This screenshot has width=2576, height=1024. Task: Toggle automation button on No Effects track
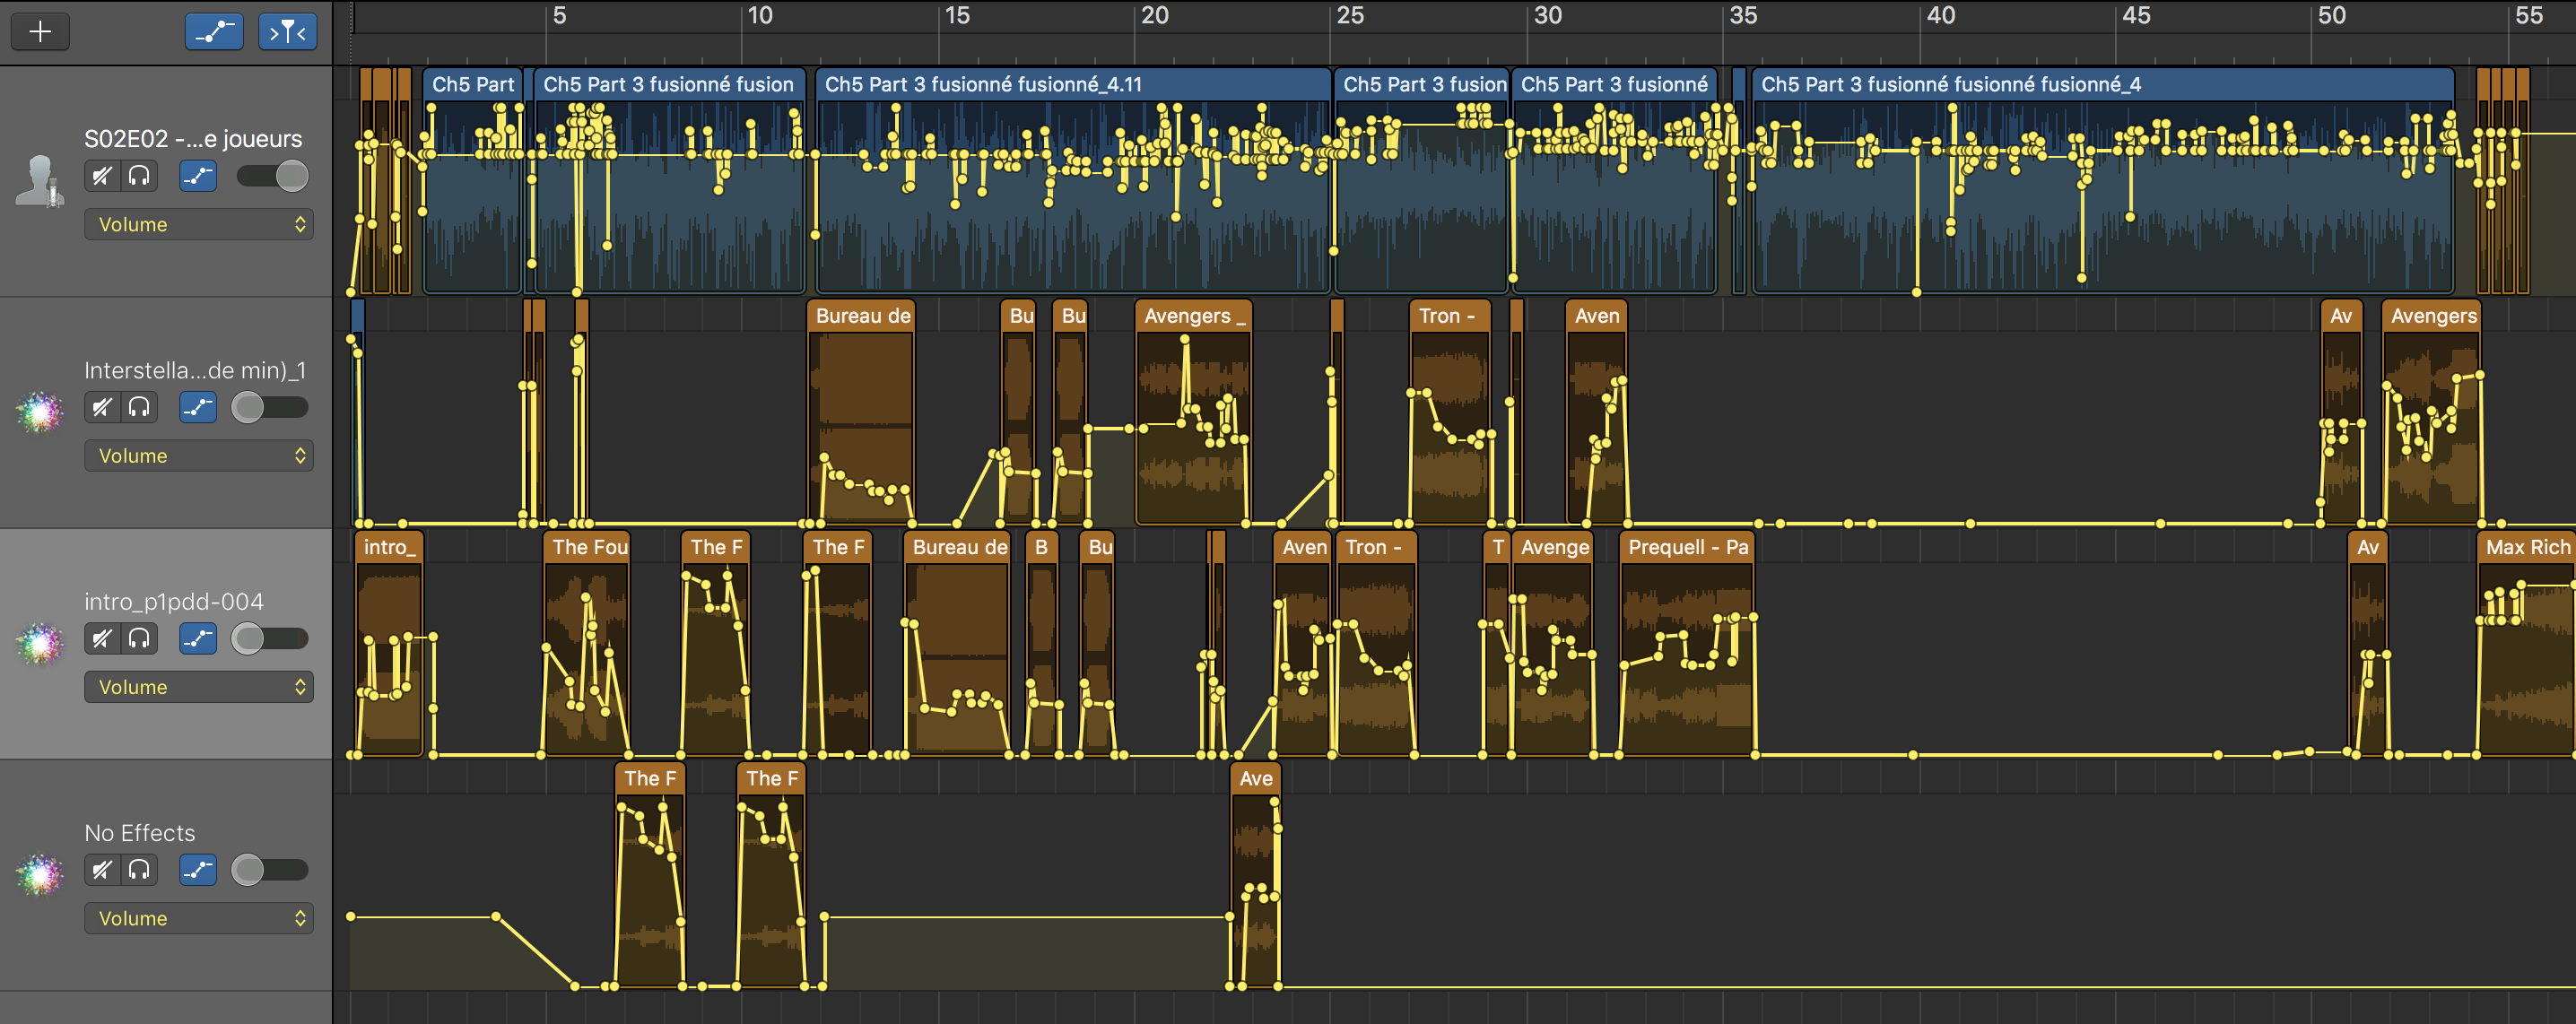tap(198, 870)
